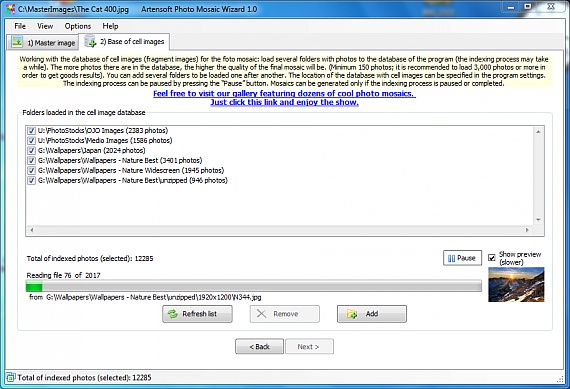Pause the indexing process
Viewport: 570px width, 389px height.
point(462,258)
